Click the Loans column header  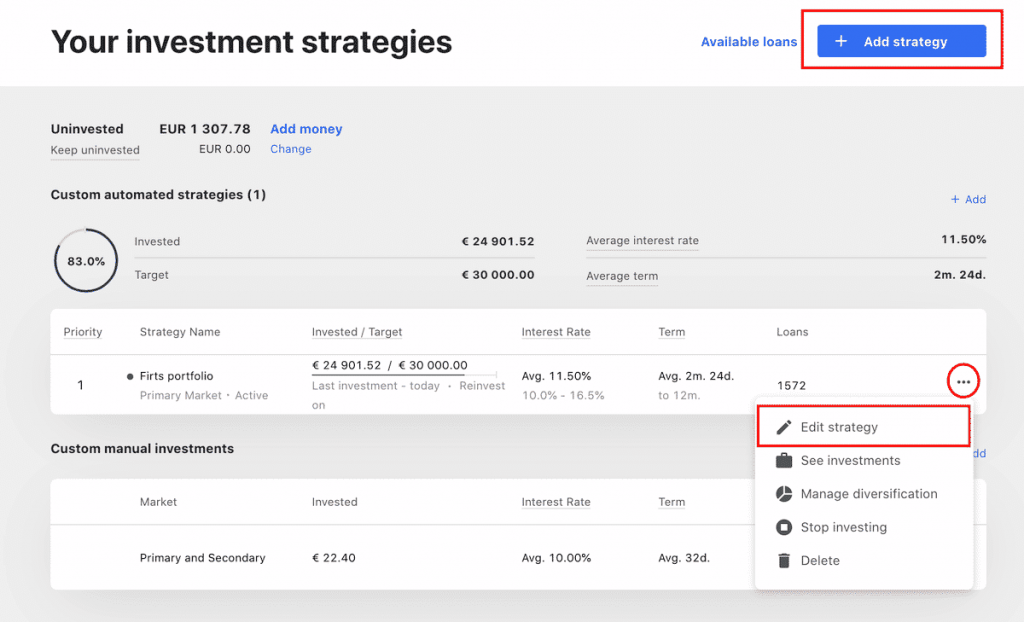pyautogui.click(x=792, y=332)
